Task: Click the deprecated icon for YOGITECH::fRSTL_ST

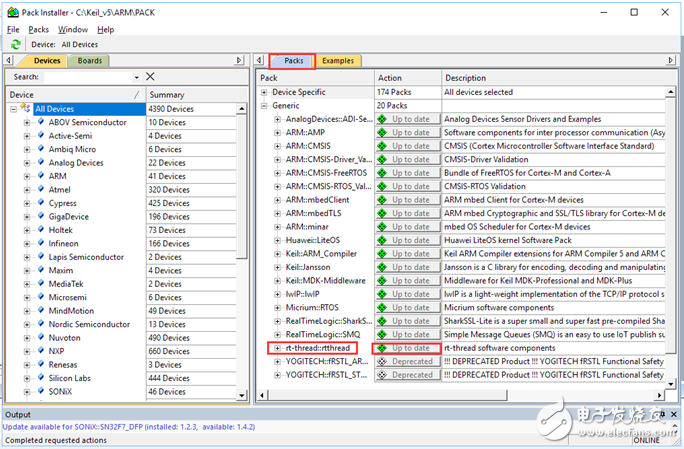Action: 382,375
